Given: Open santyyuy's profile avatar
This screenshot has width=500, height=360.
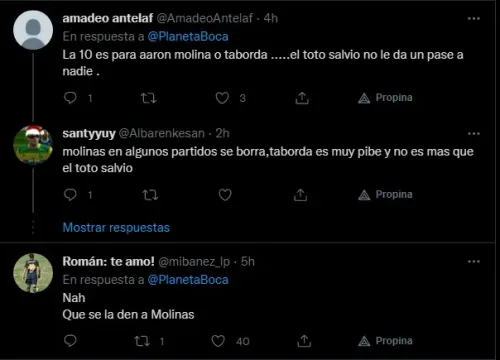Looking at the screenshot, I should [x=33, y=145].
